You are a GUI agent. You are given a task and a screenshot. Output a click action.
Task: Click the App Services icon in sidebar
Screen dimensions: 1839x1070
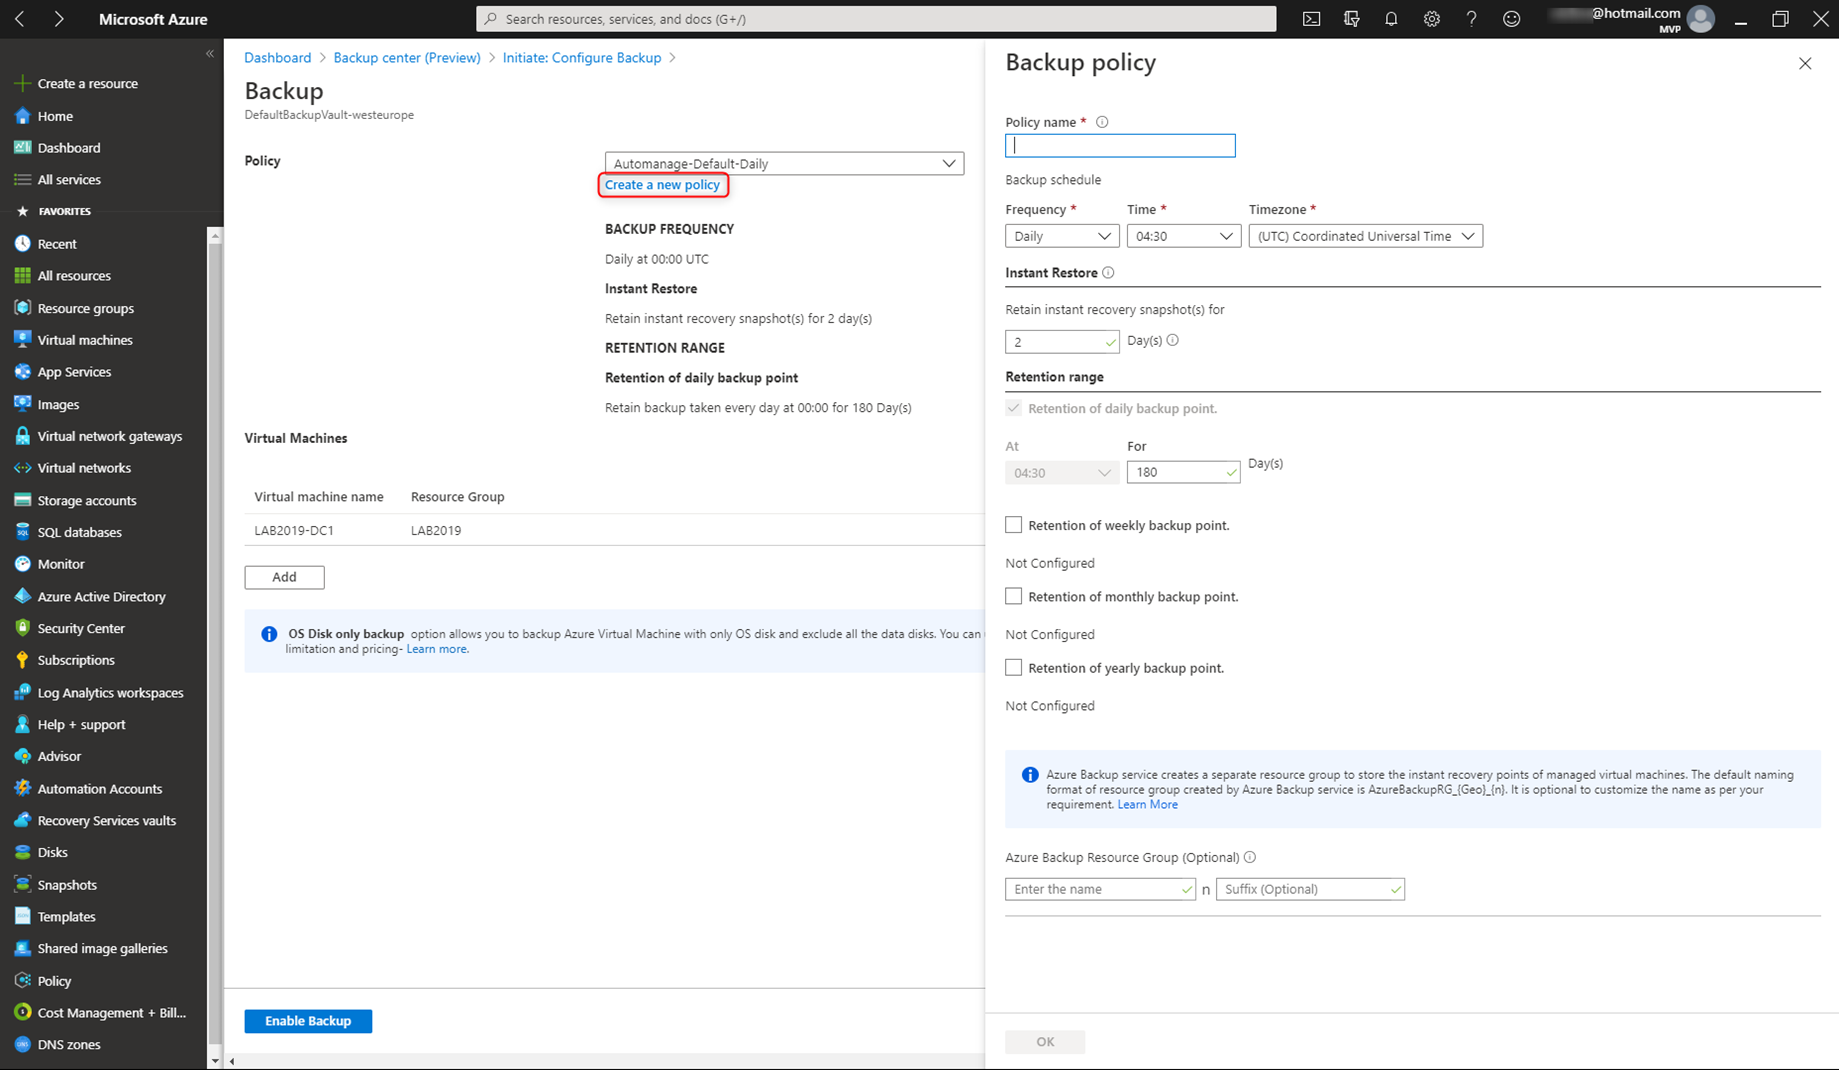point(22,372)
